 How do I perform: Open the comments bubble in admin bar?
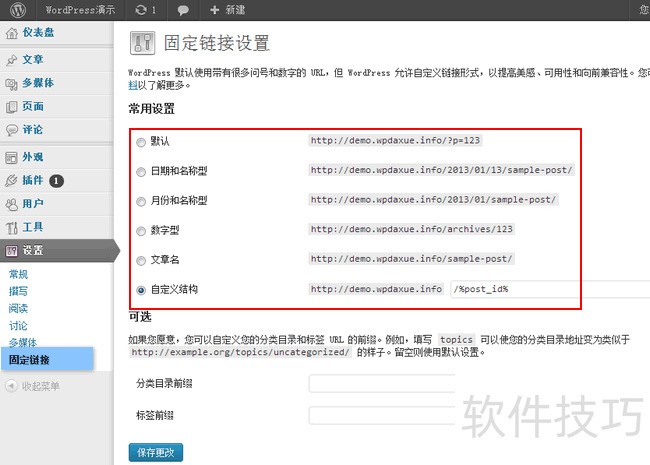[x=183, y=10]
